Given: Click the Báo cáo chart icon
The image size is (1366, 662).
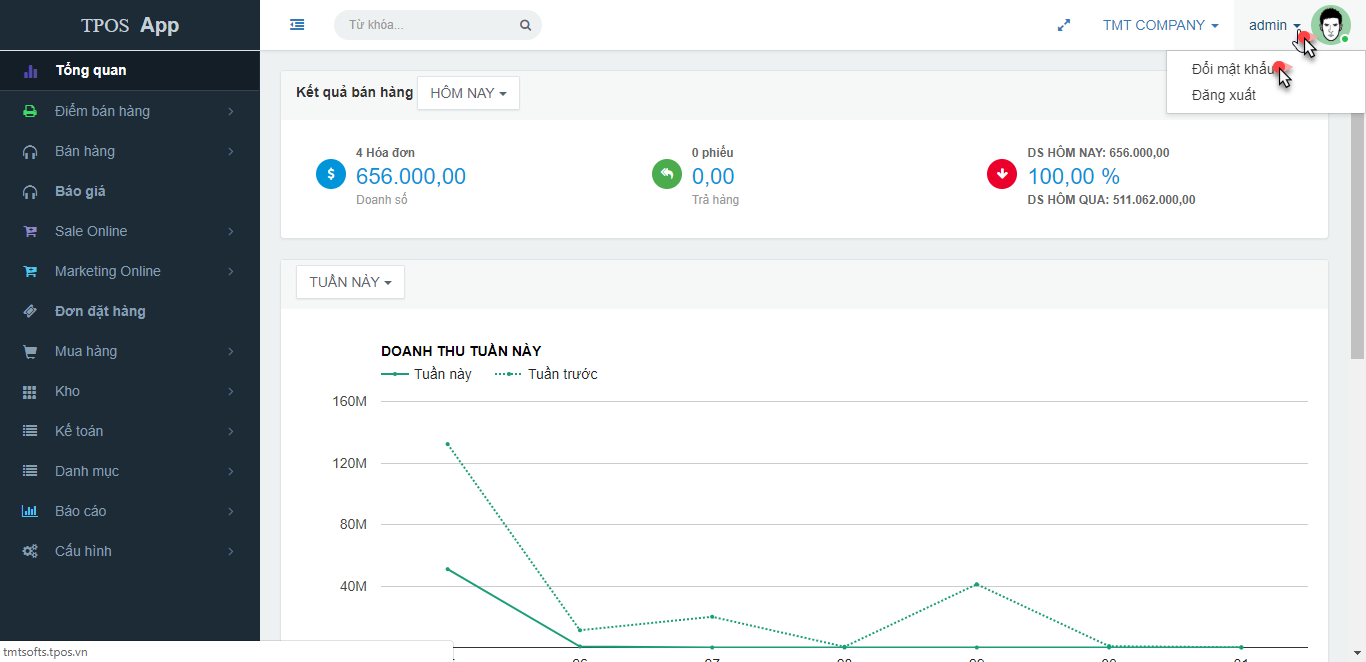Looking at the screenshot, I should coord(30,511).
